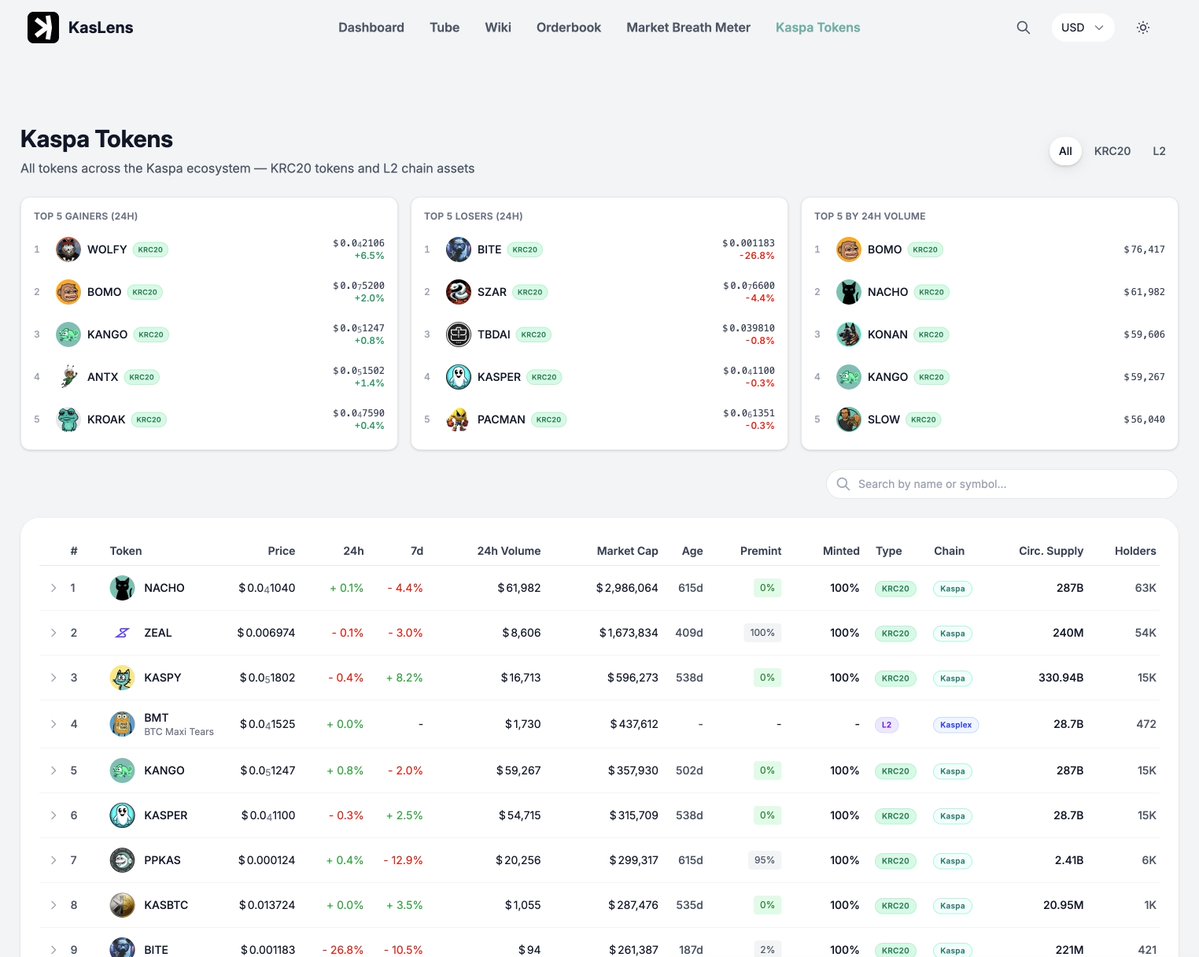Viewport: 1199px width, 957px height.
Task: Open the Tube nav item
Action: click(x=444, y=28)
